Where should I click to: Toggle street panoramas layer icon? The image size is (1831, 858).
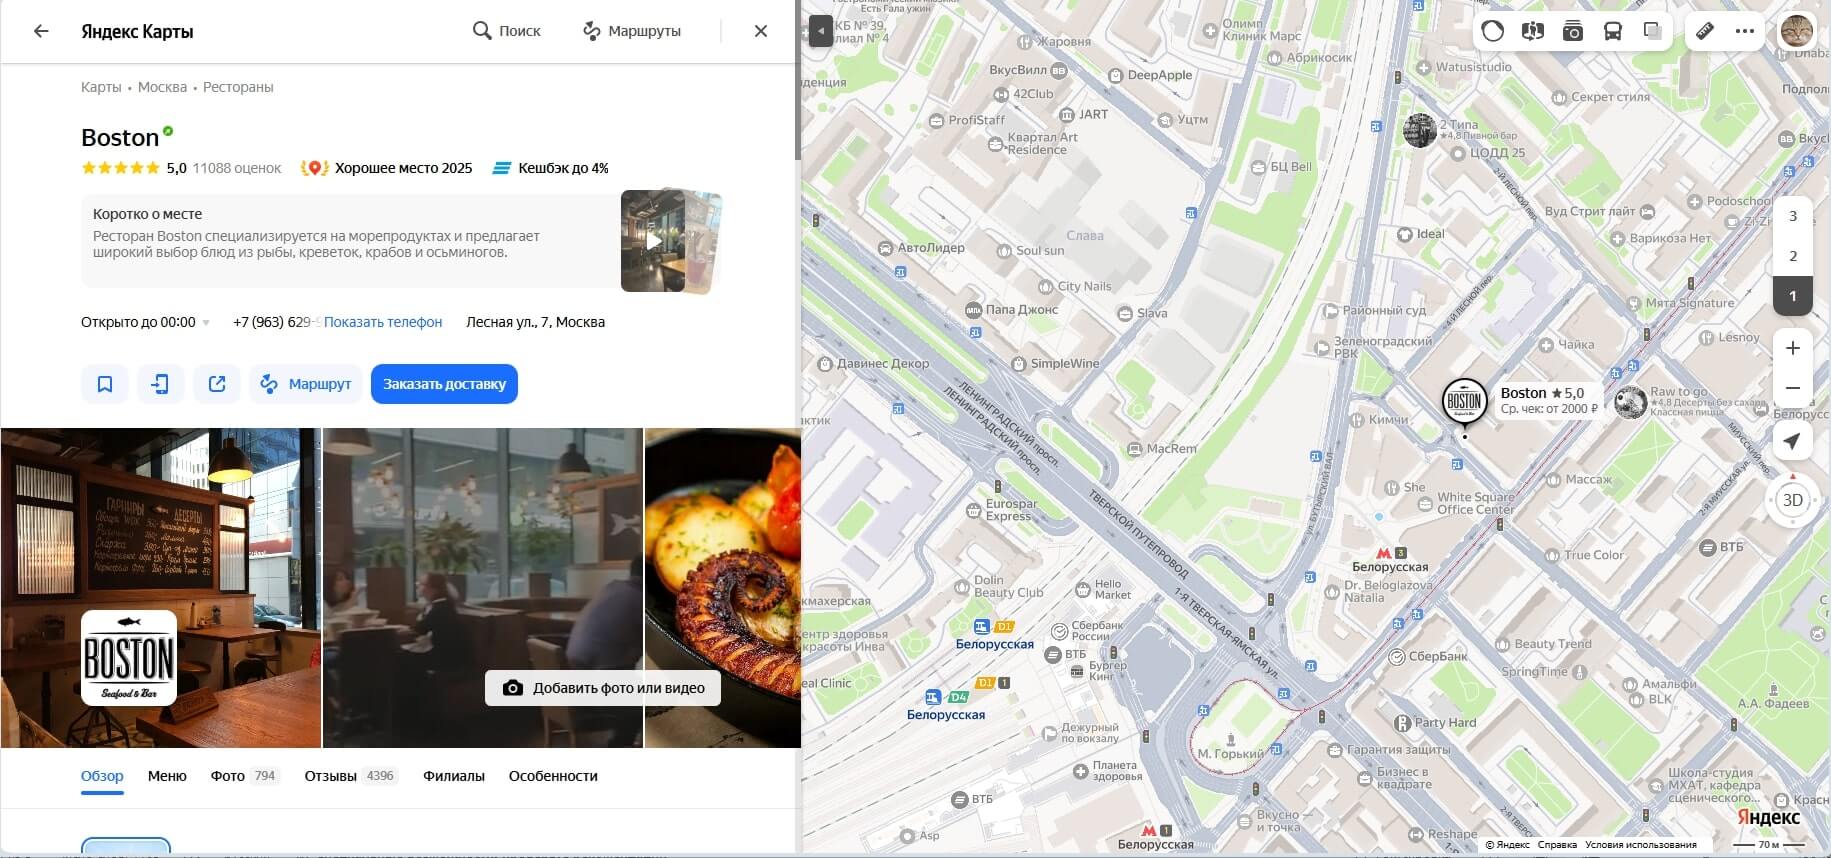pyautogui.click(x=1533, y=31)
